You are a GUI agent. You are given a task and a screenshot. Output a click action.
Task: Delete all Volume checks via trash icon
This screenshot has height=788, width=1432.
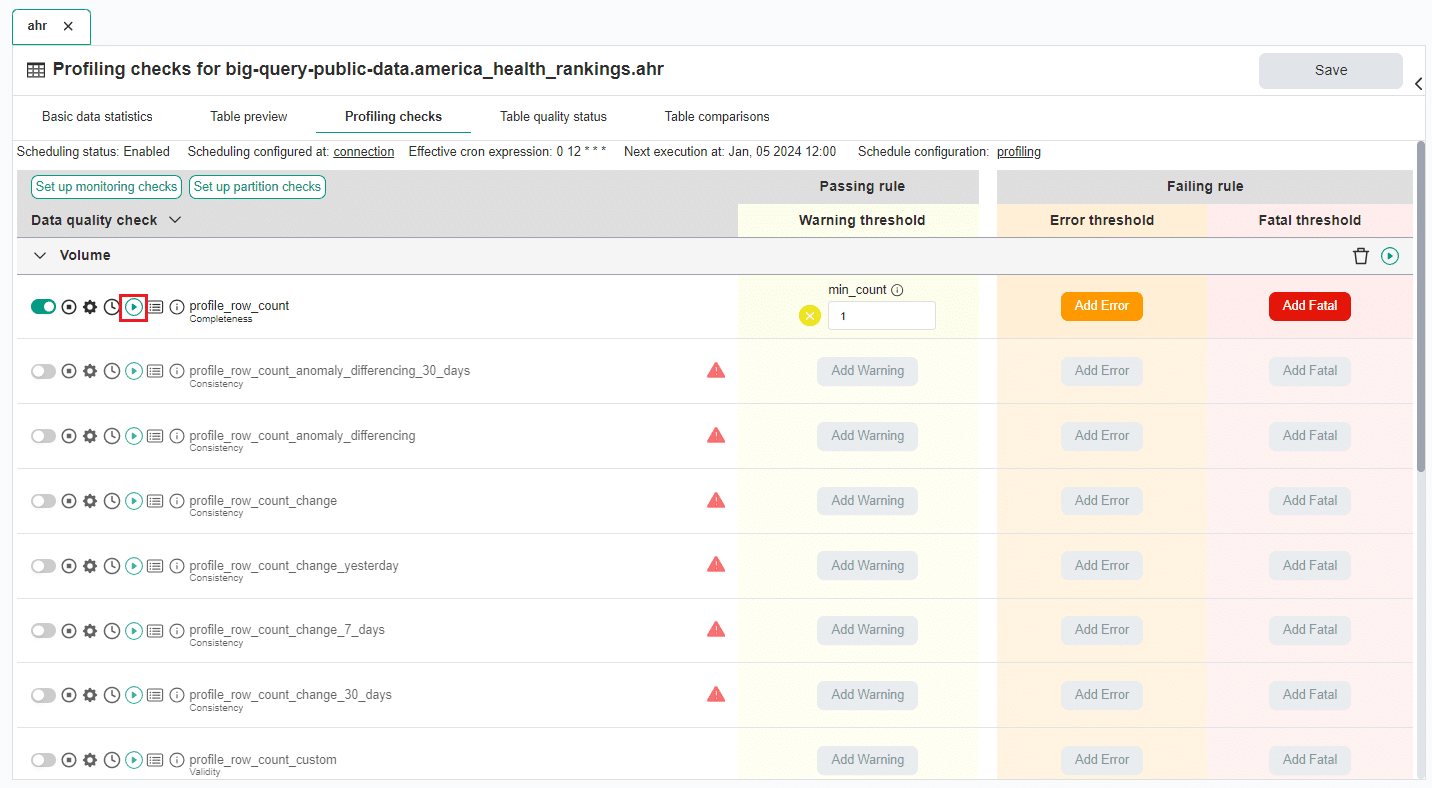tap(1361, 255)
